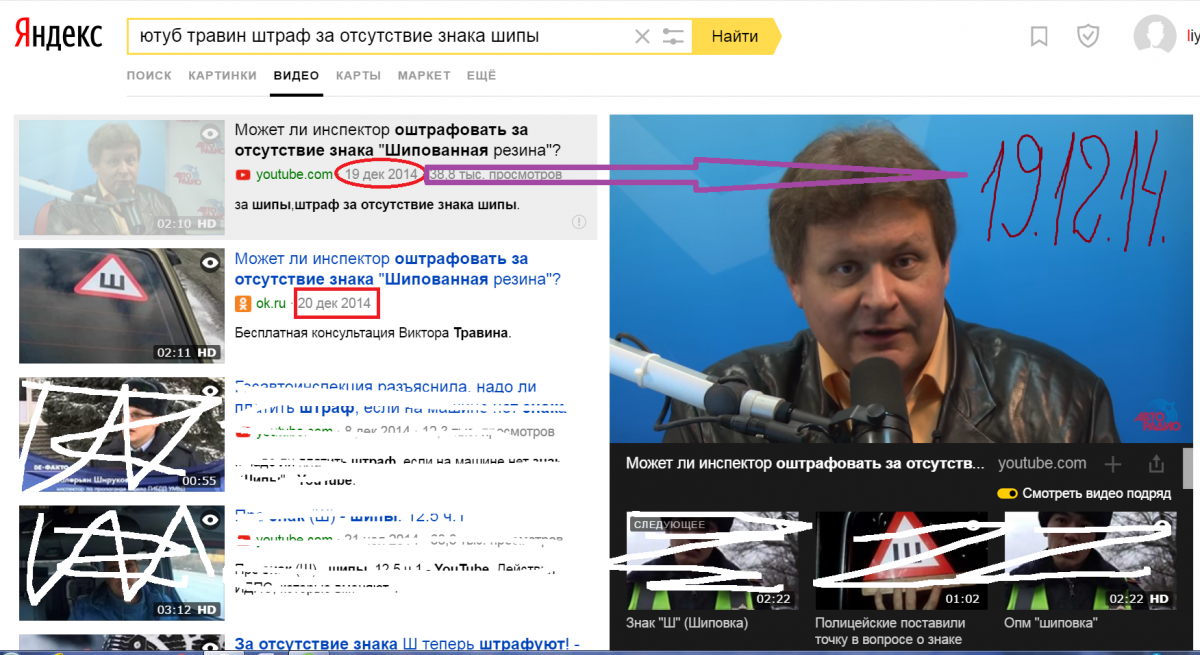Click the Найти search button

(735, 36)
